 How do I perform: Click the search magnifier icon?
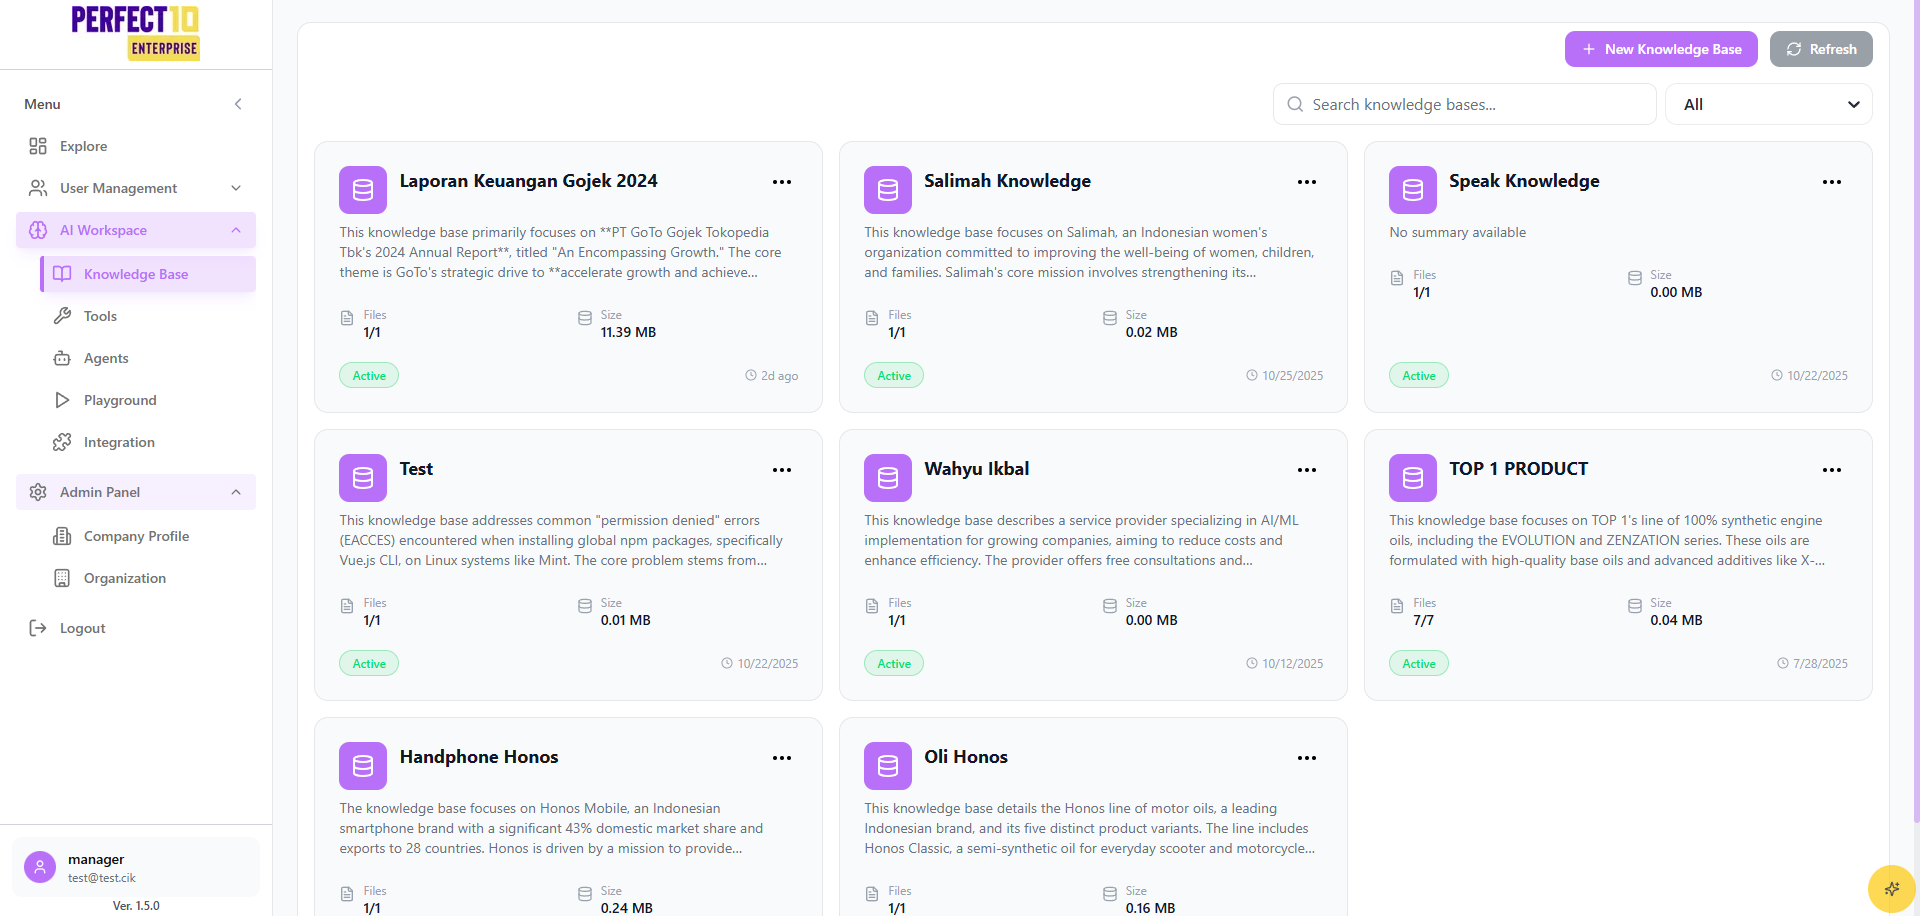click(x=1295, y=104)
